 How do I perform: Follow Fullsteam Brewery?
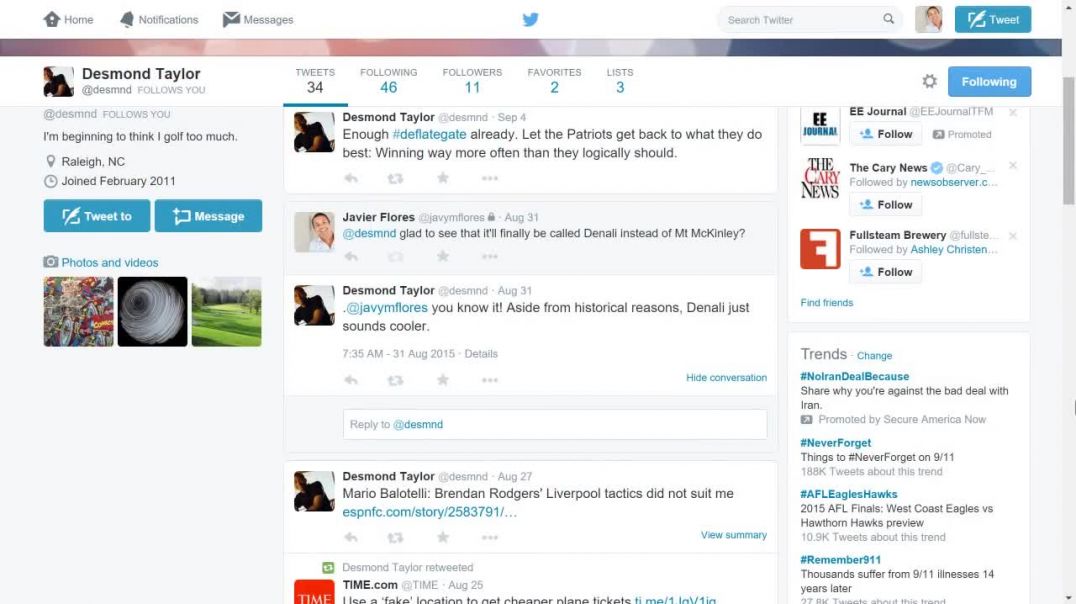click(x=886, y=272)
